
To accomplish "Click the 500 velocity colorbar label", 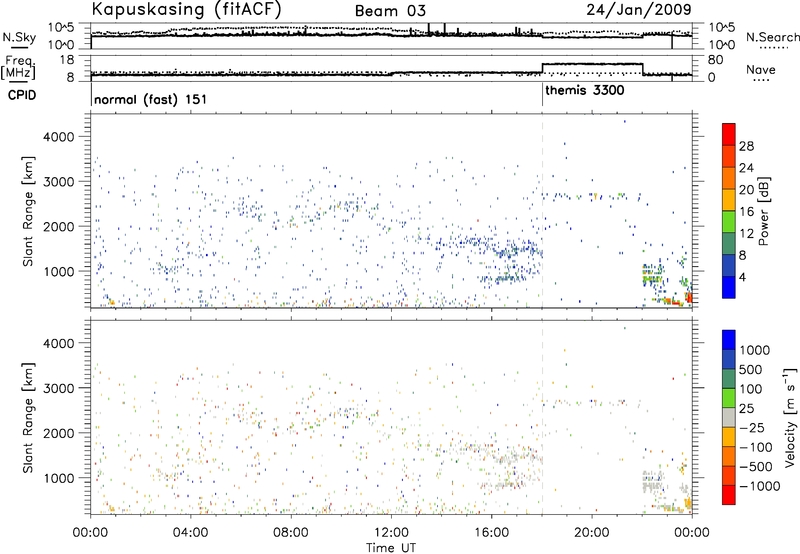I will click(x=751, y=369).
